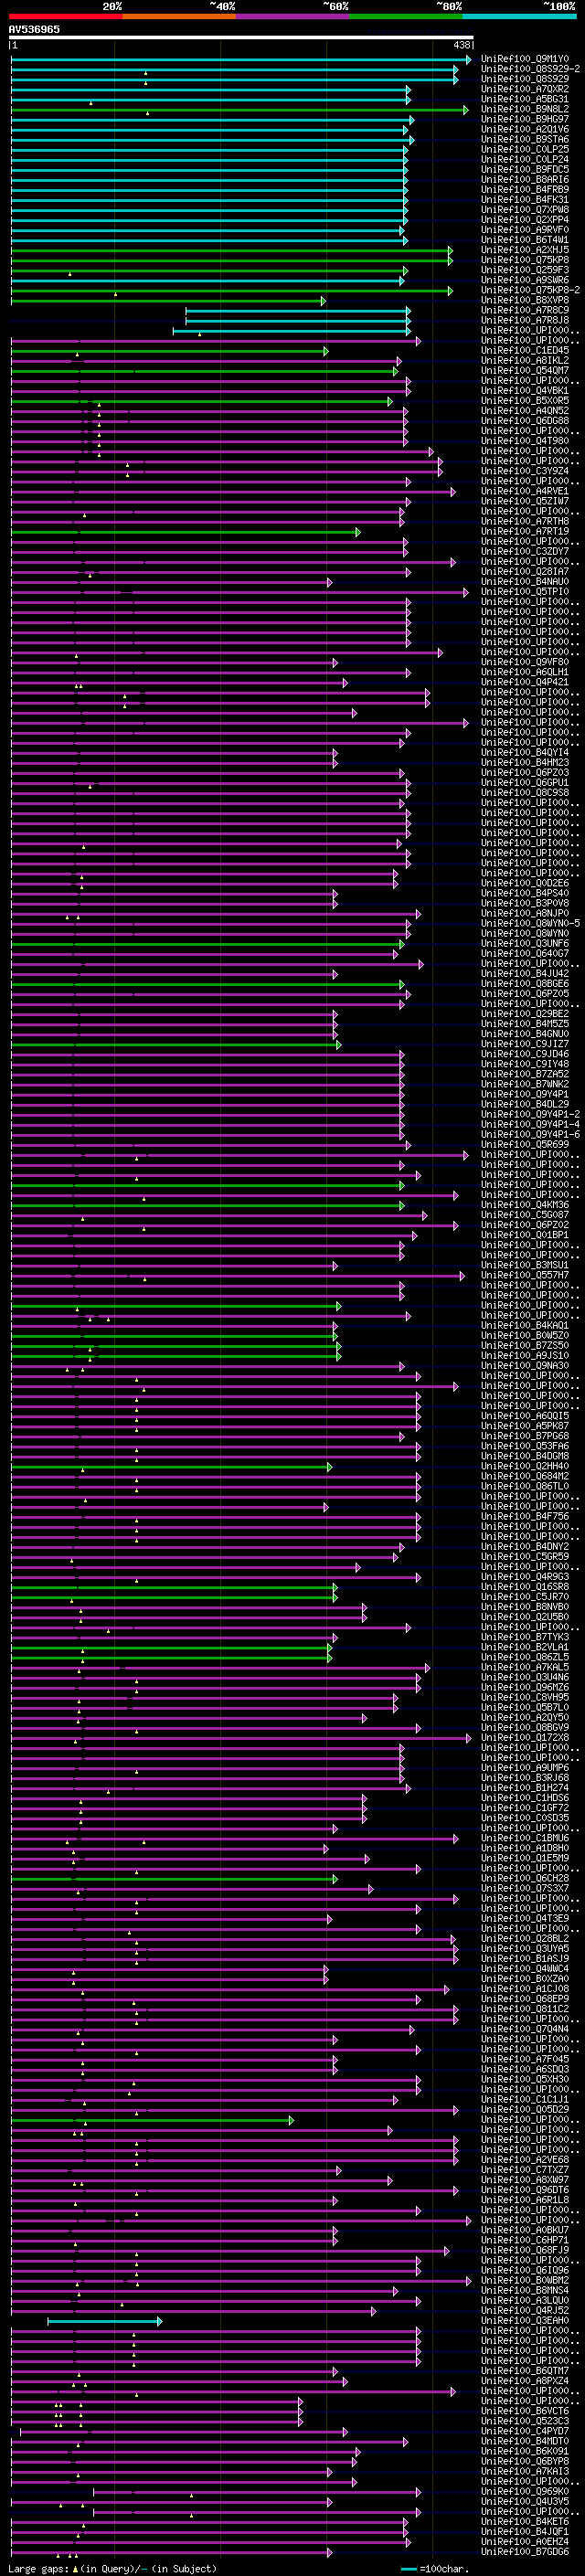Click the UniRef100_Q5TPI0 label
This screenshot has height=2576, width=585.
tap(525, 591)
